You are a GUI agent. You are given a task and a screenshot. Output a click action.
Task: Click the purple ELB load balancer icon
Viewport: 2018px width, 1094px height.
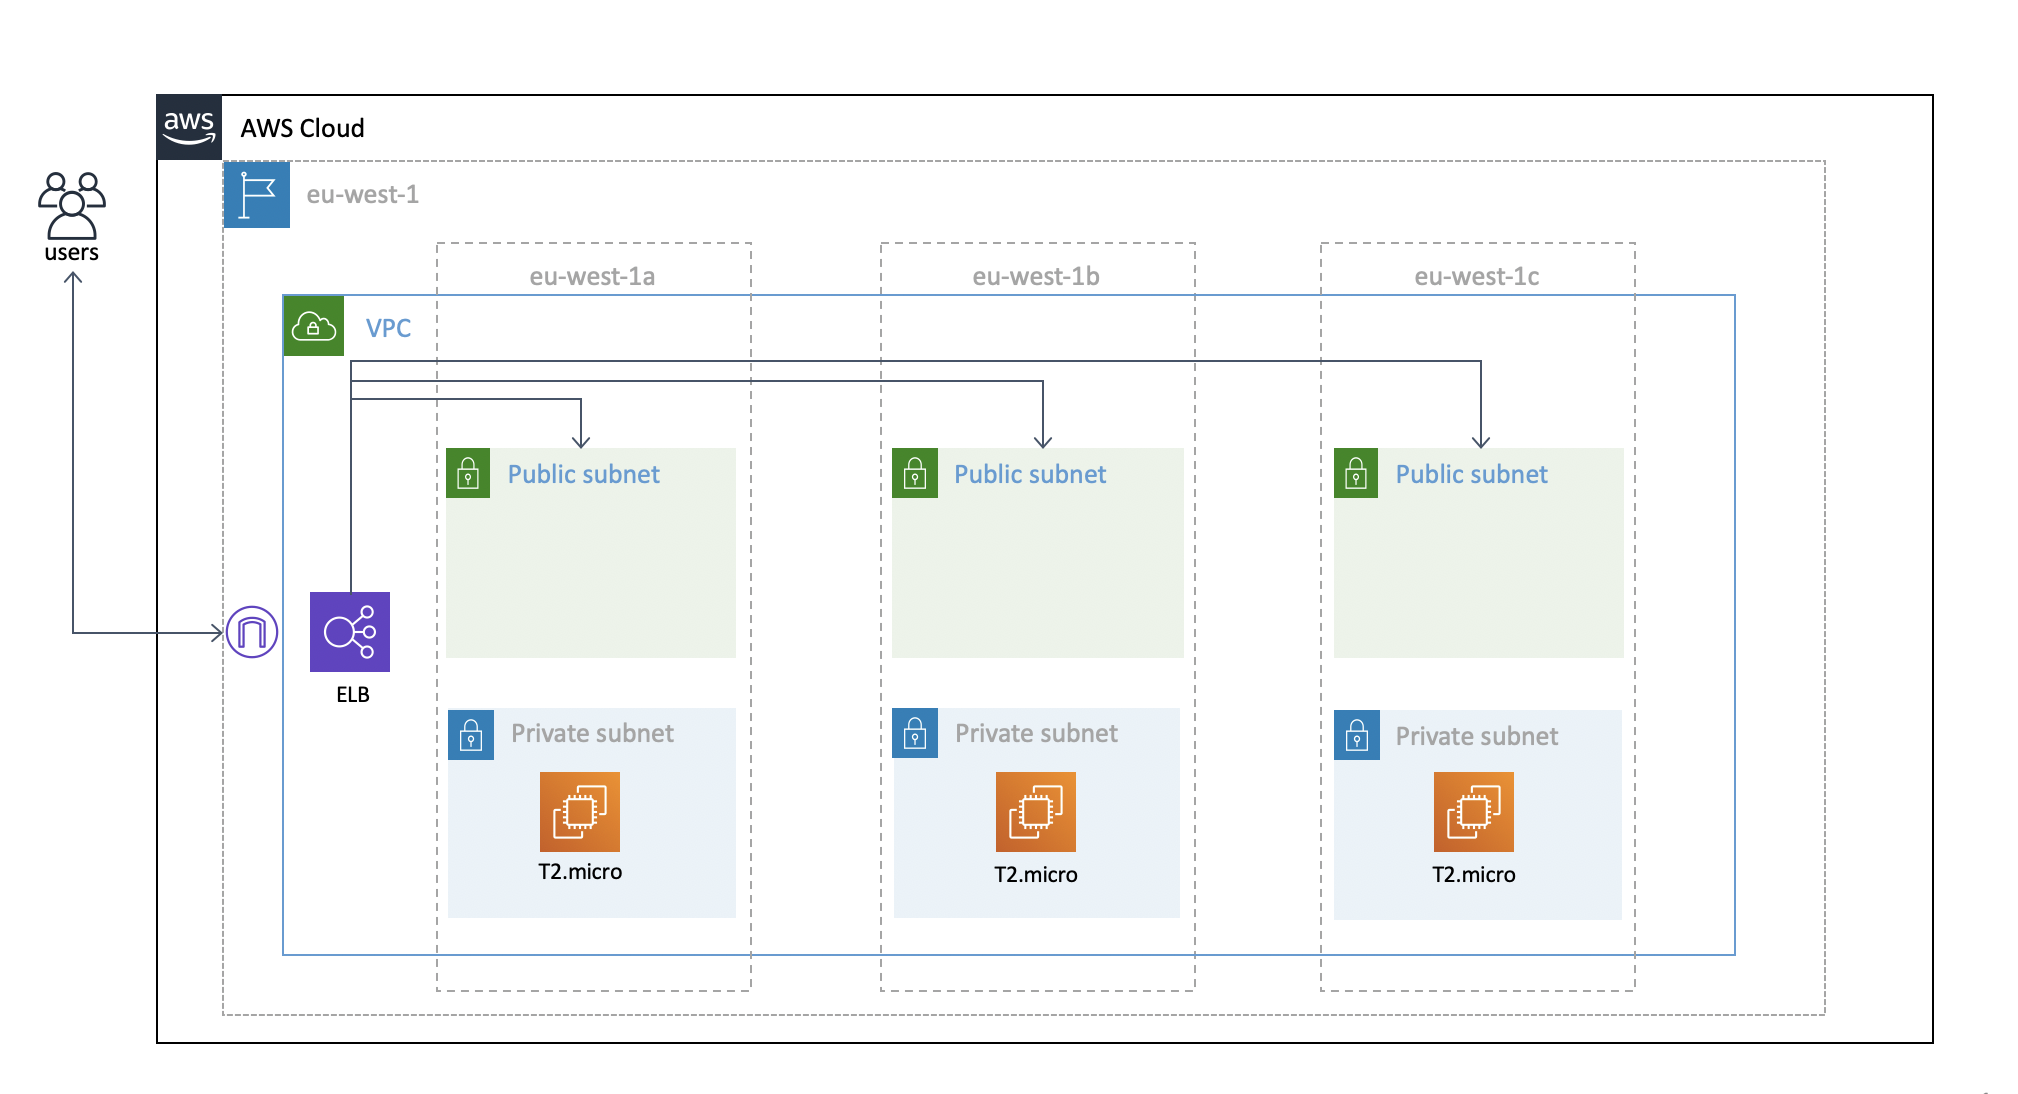click(x=350, y=632)
